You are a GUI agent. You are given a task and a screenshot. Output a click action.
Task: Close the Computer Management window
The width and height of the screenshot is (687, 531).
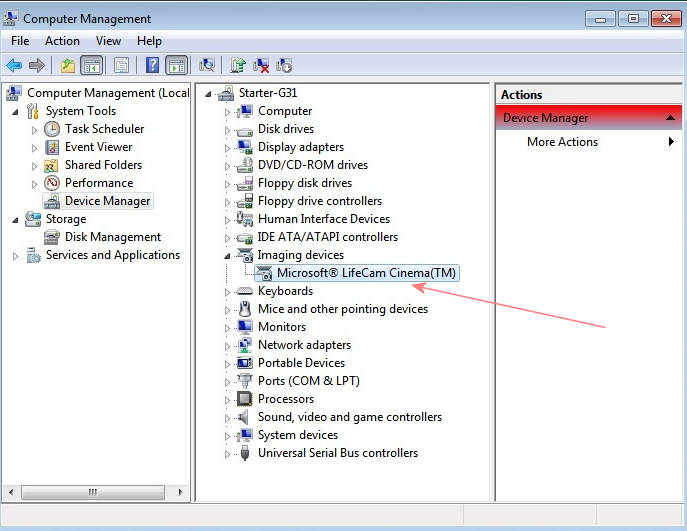point(666,19)
